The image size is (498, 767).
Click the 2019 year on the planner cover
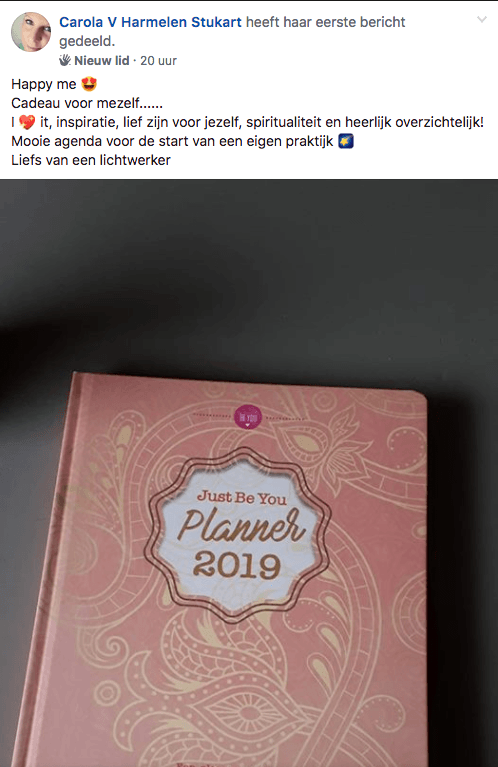pyautogui.click(x=237, y=565)
